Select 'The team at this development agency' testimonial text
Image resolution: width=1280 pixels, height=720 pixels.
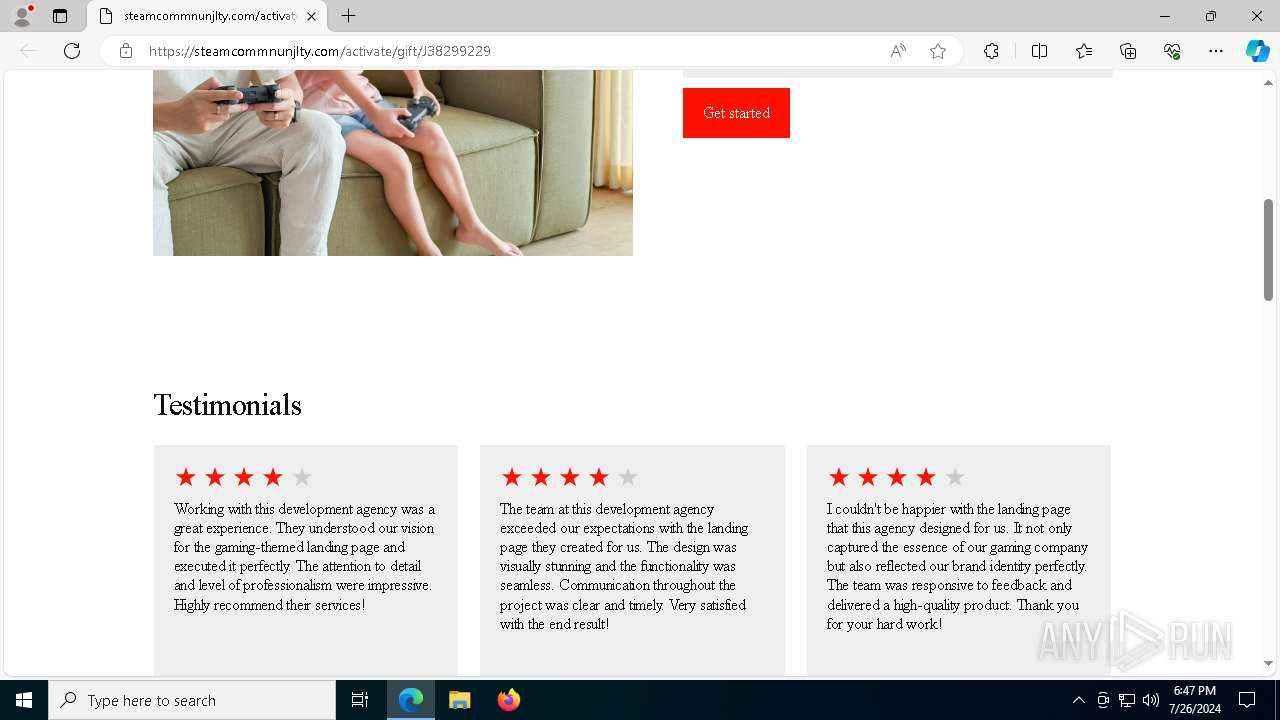click(625, 566)
